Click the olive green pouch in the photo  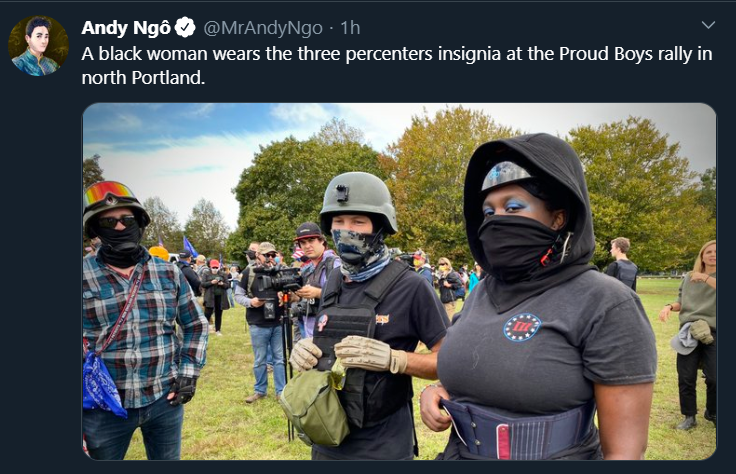314,406
